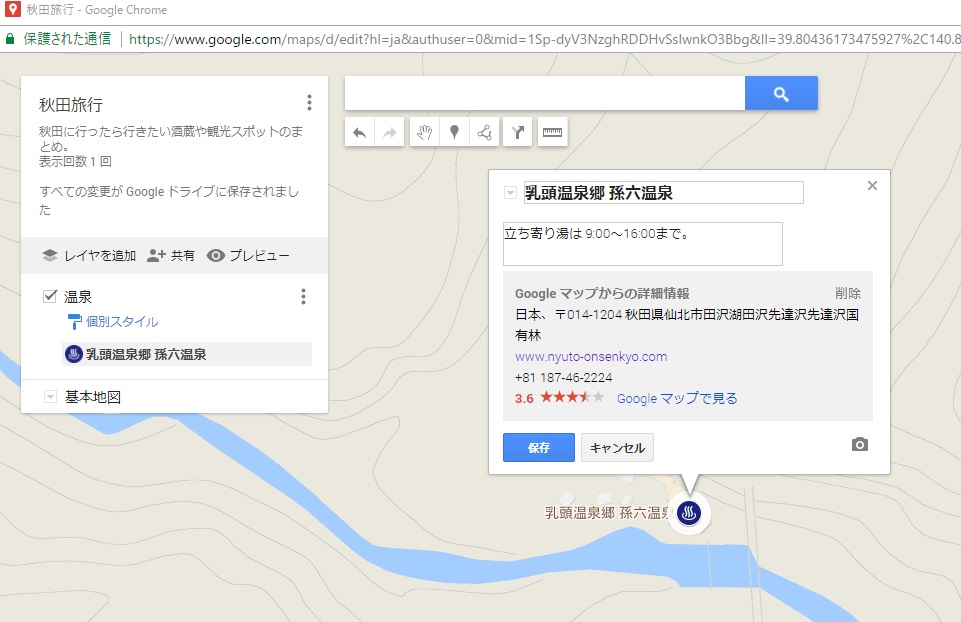Image resolution: width=961 pixels, height=622 pixels.
Task: Select 乳頭温泉郷 孫六温泉 in layer list
Action: (187, 354)
